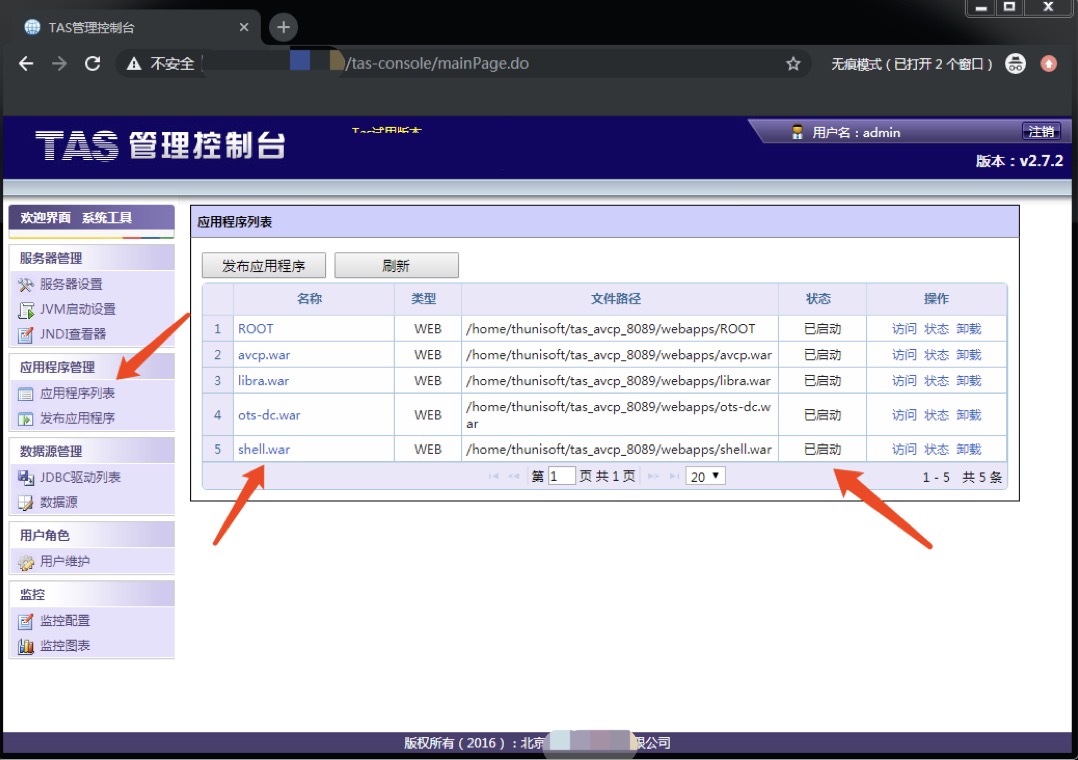Click the 应用程序列表 sidebar icon
Screen dimensions: 1078x760
[x=26, y=394]
